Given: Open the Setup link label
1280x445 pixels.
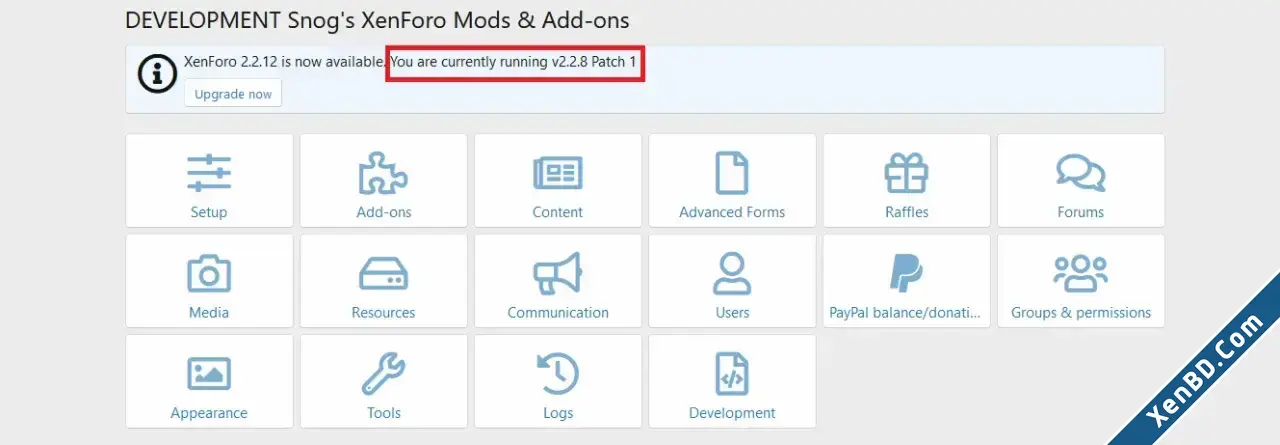Looking at the screenshot, I should (209, 212).
